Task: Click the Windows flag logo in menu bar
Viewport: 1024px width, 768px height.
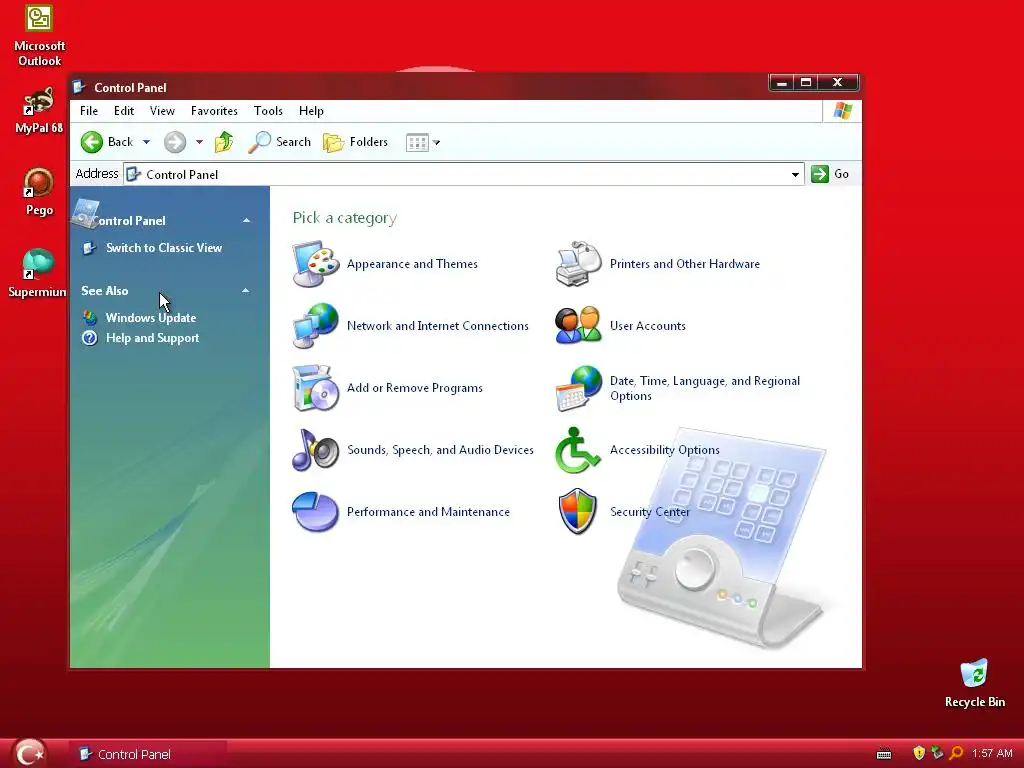Action: coord(842,111)
